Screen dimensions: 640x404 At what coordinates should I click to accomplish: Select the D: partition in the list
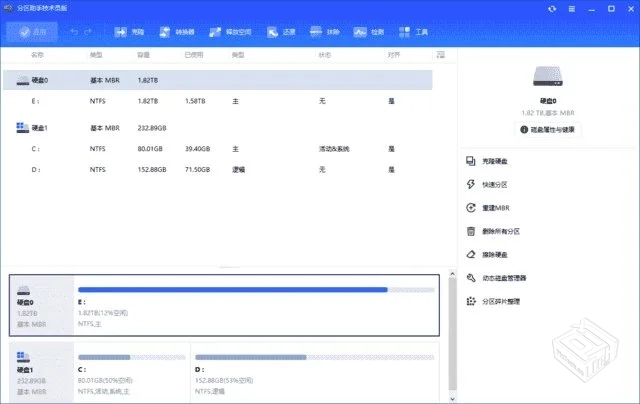coord(218,169)
